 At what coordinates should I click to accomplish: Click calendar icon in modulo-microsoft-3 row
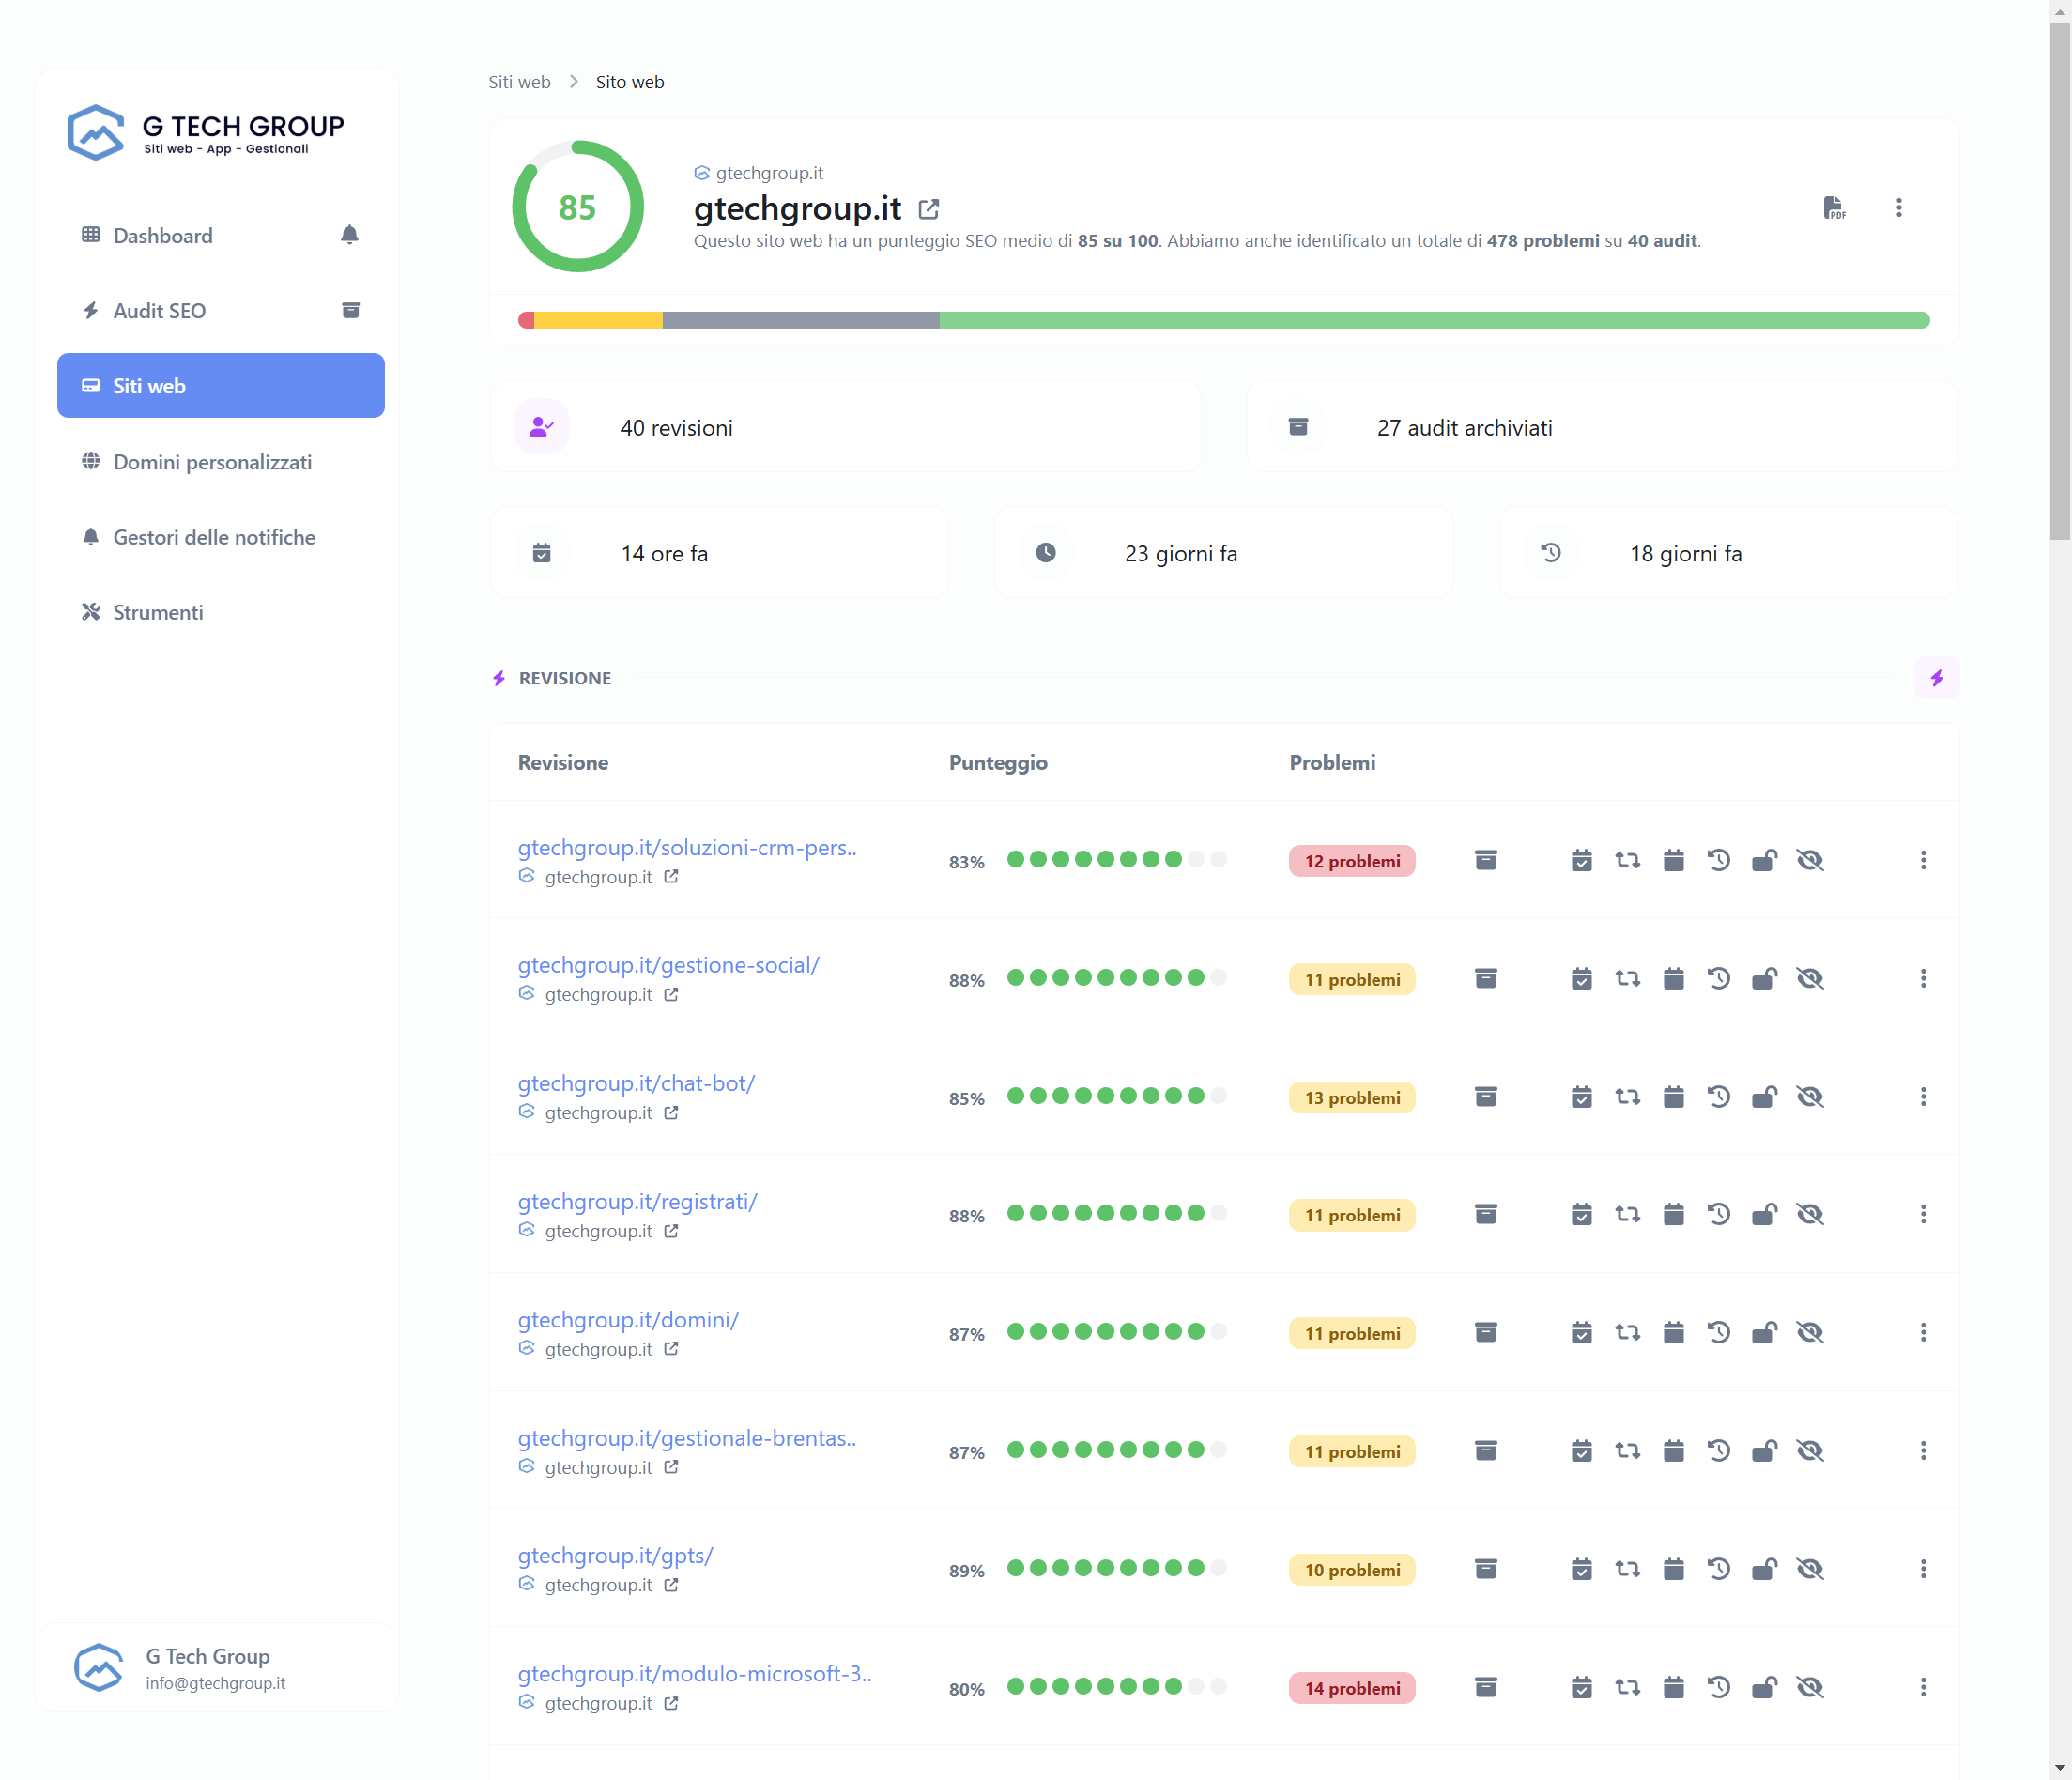coord(1673,1687)
